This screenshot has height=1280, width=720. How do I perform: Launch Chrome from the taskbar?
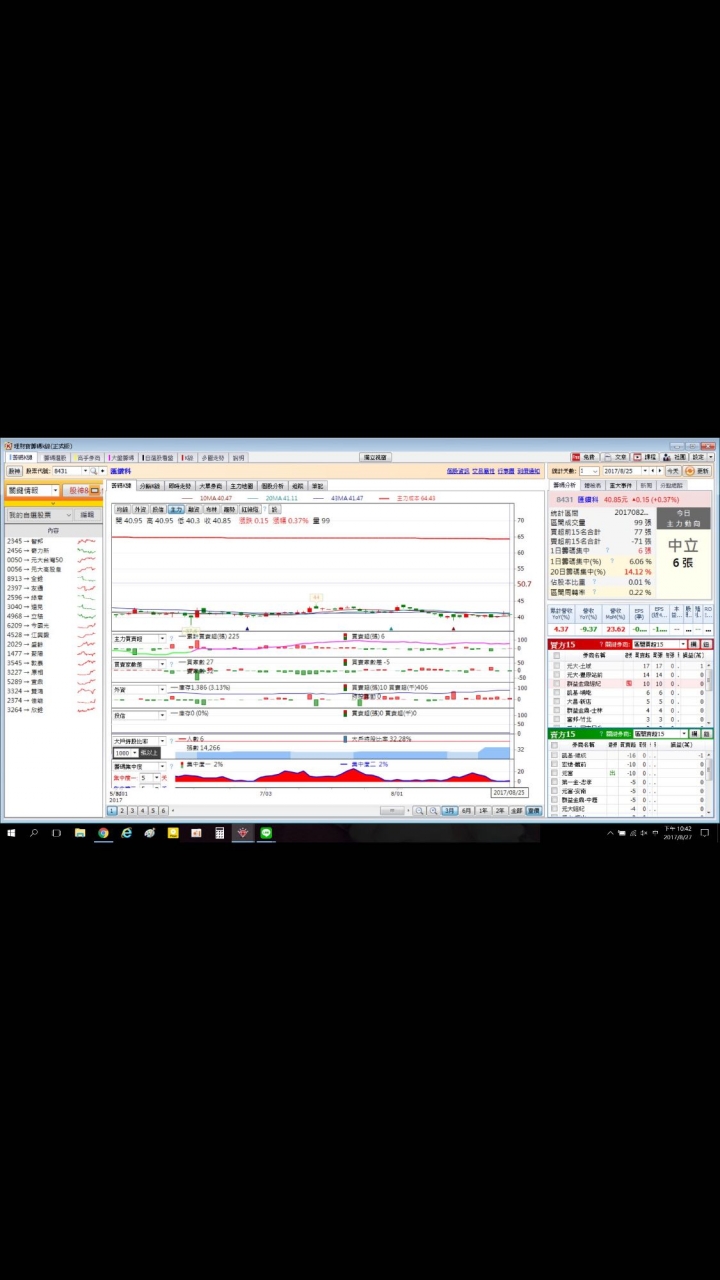pos(103,832)
